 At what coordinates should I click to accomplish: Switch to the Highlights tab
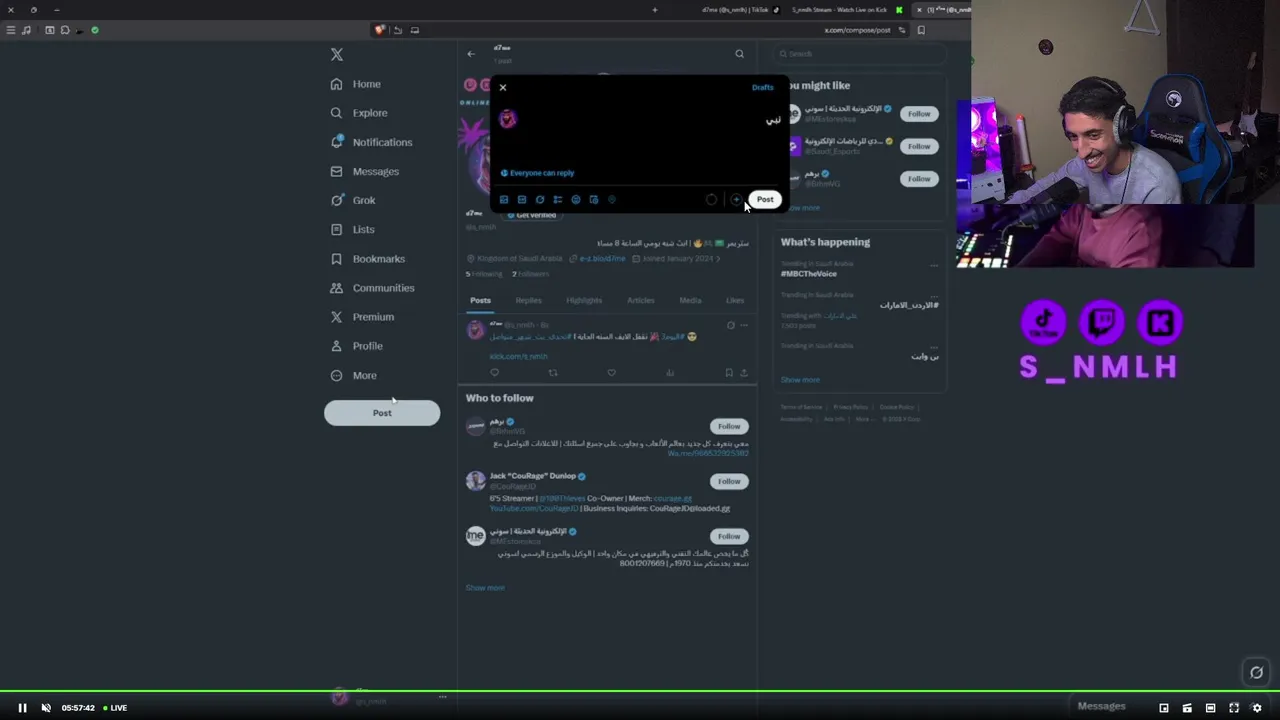(584, 300)
